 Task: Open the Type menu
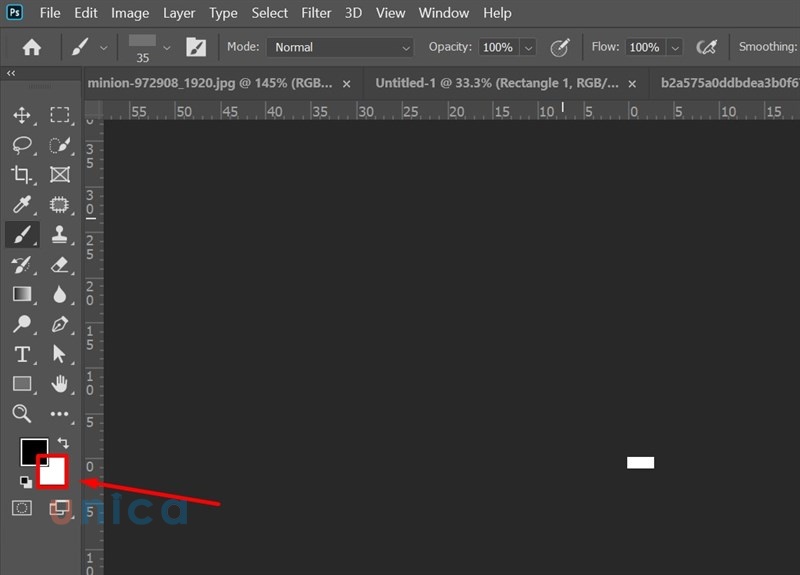coord(223,13)
